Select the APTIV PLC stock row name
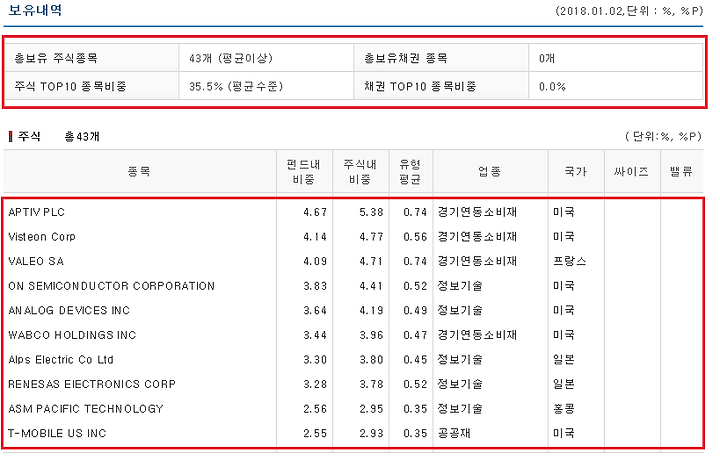720x460 pixels. point(37,212)
